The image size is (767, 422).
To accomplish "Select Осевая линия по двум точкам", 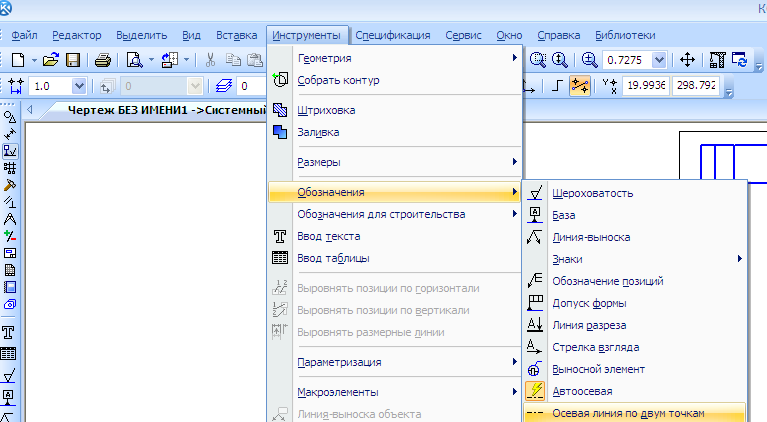I will click(635, 413).
